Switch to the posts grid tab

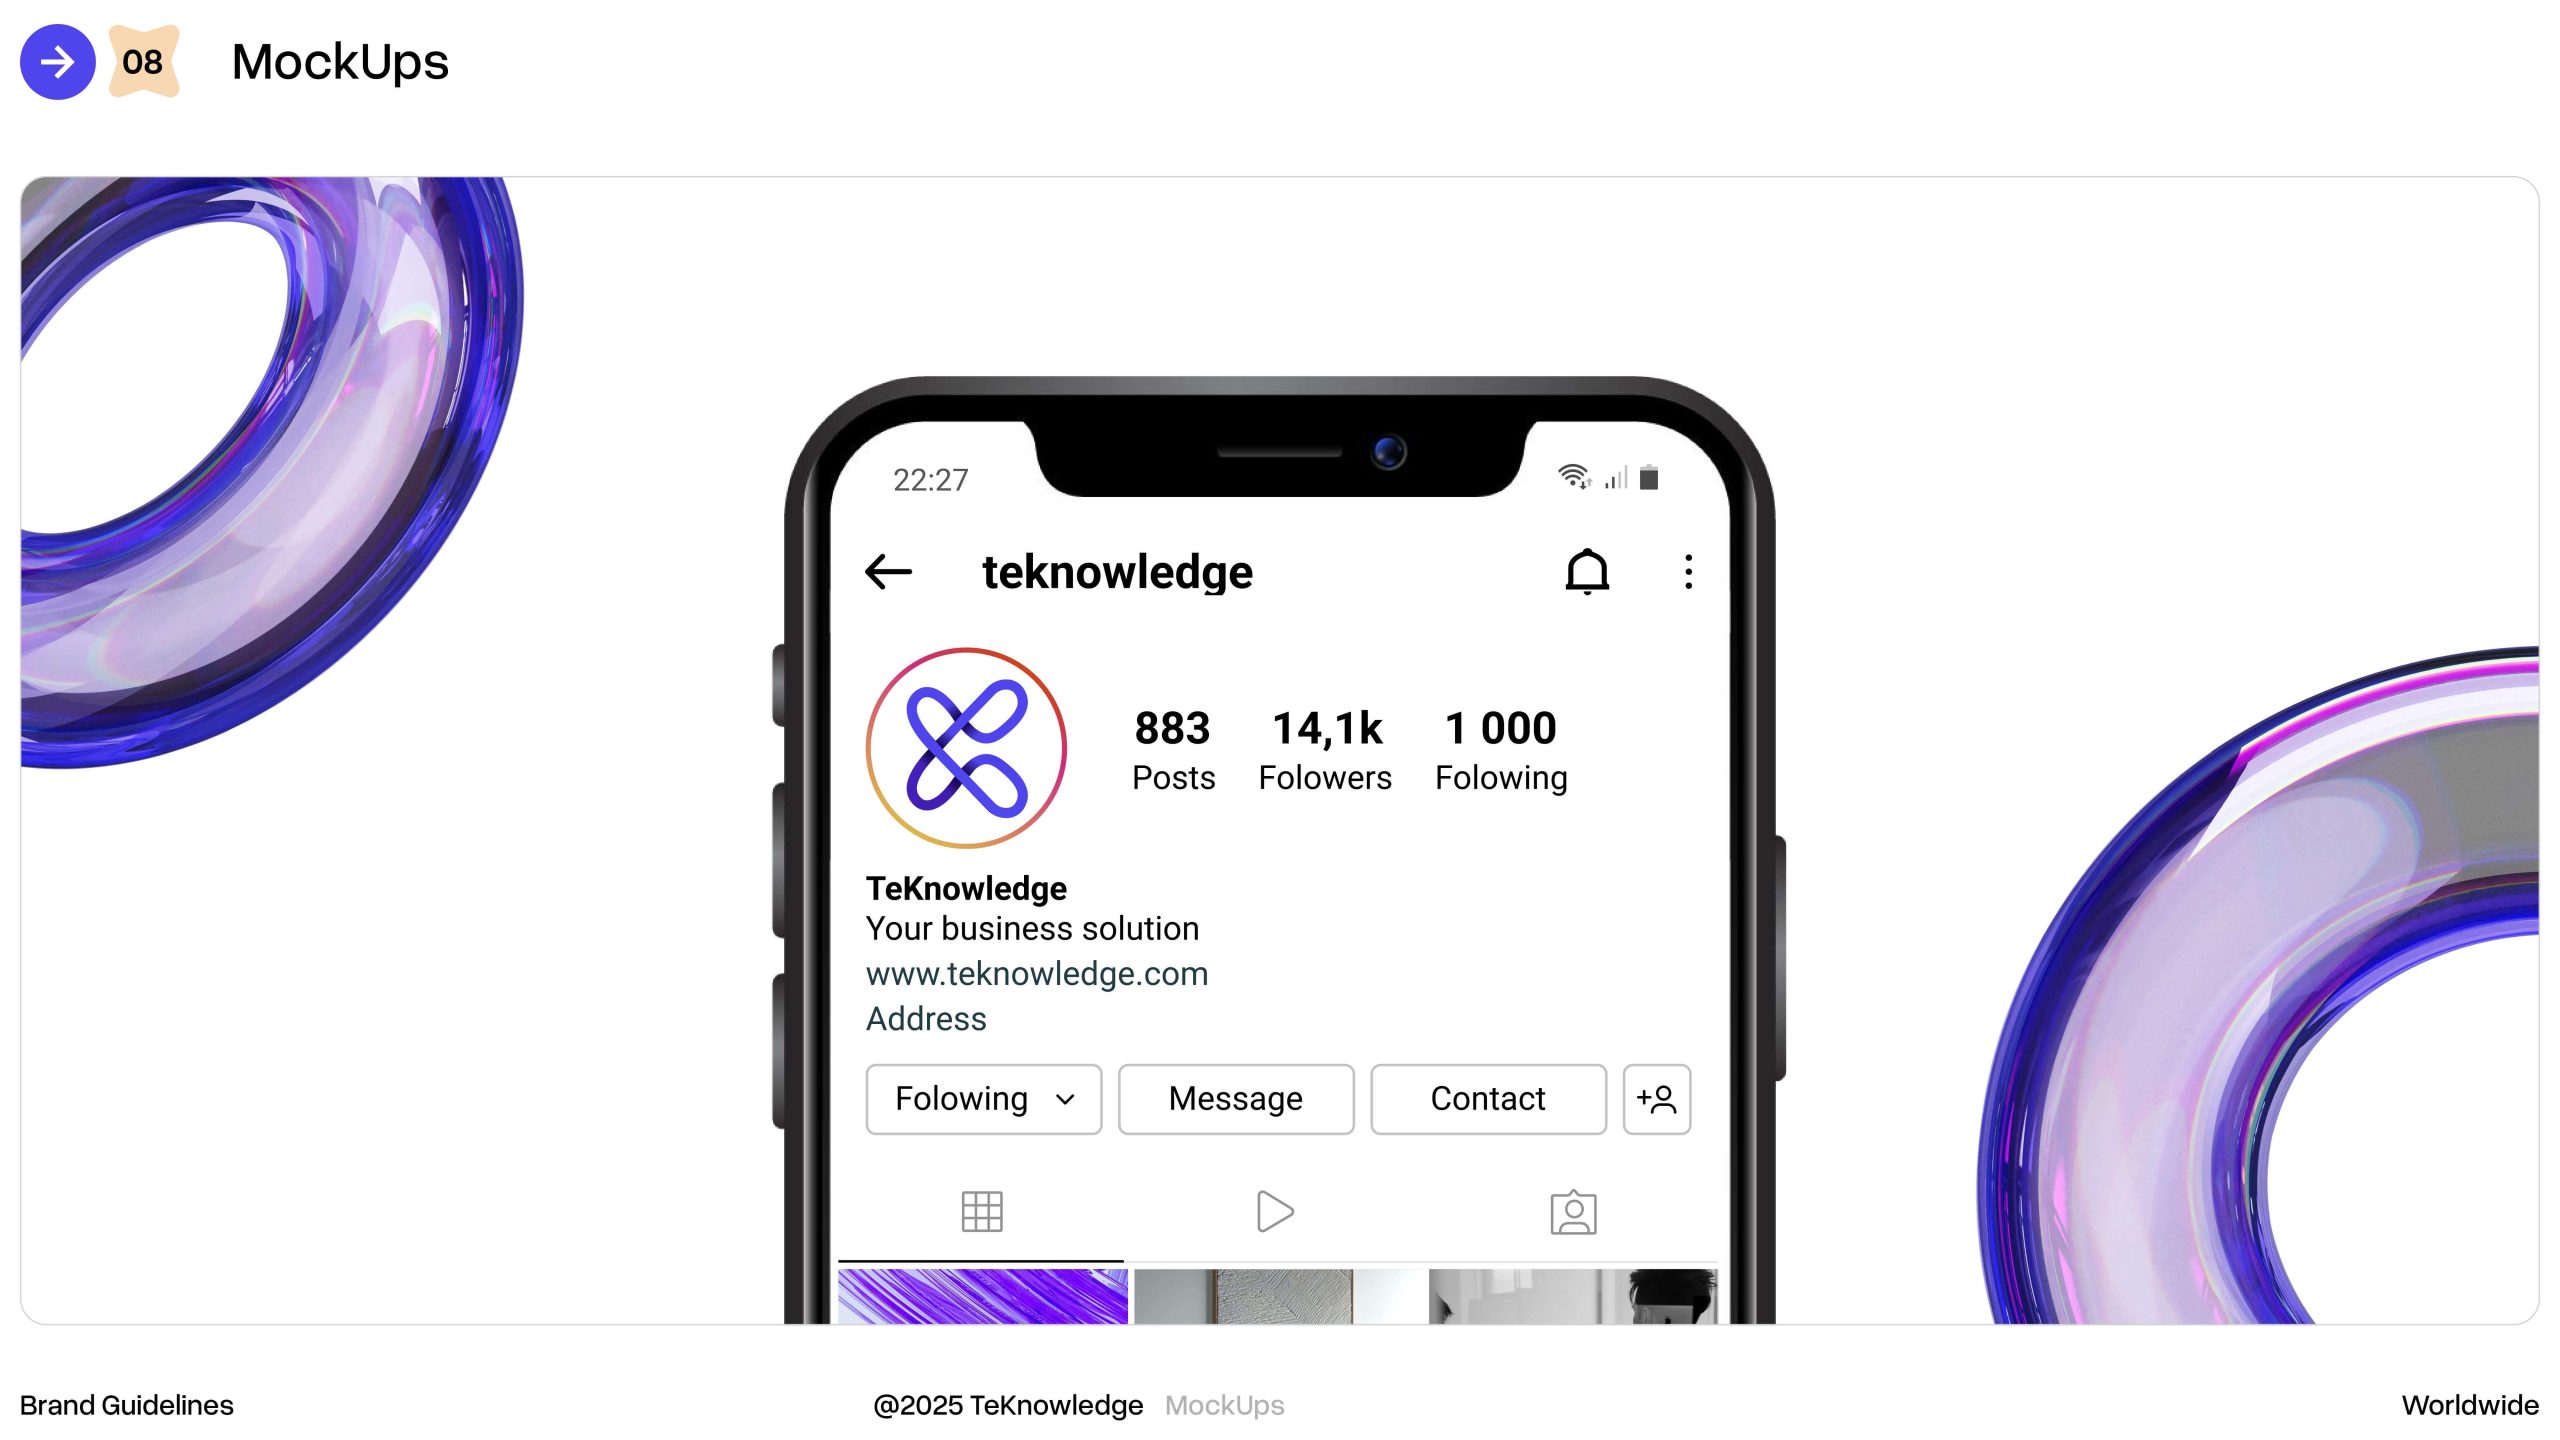[982, 1211]
